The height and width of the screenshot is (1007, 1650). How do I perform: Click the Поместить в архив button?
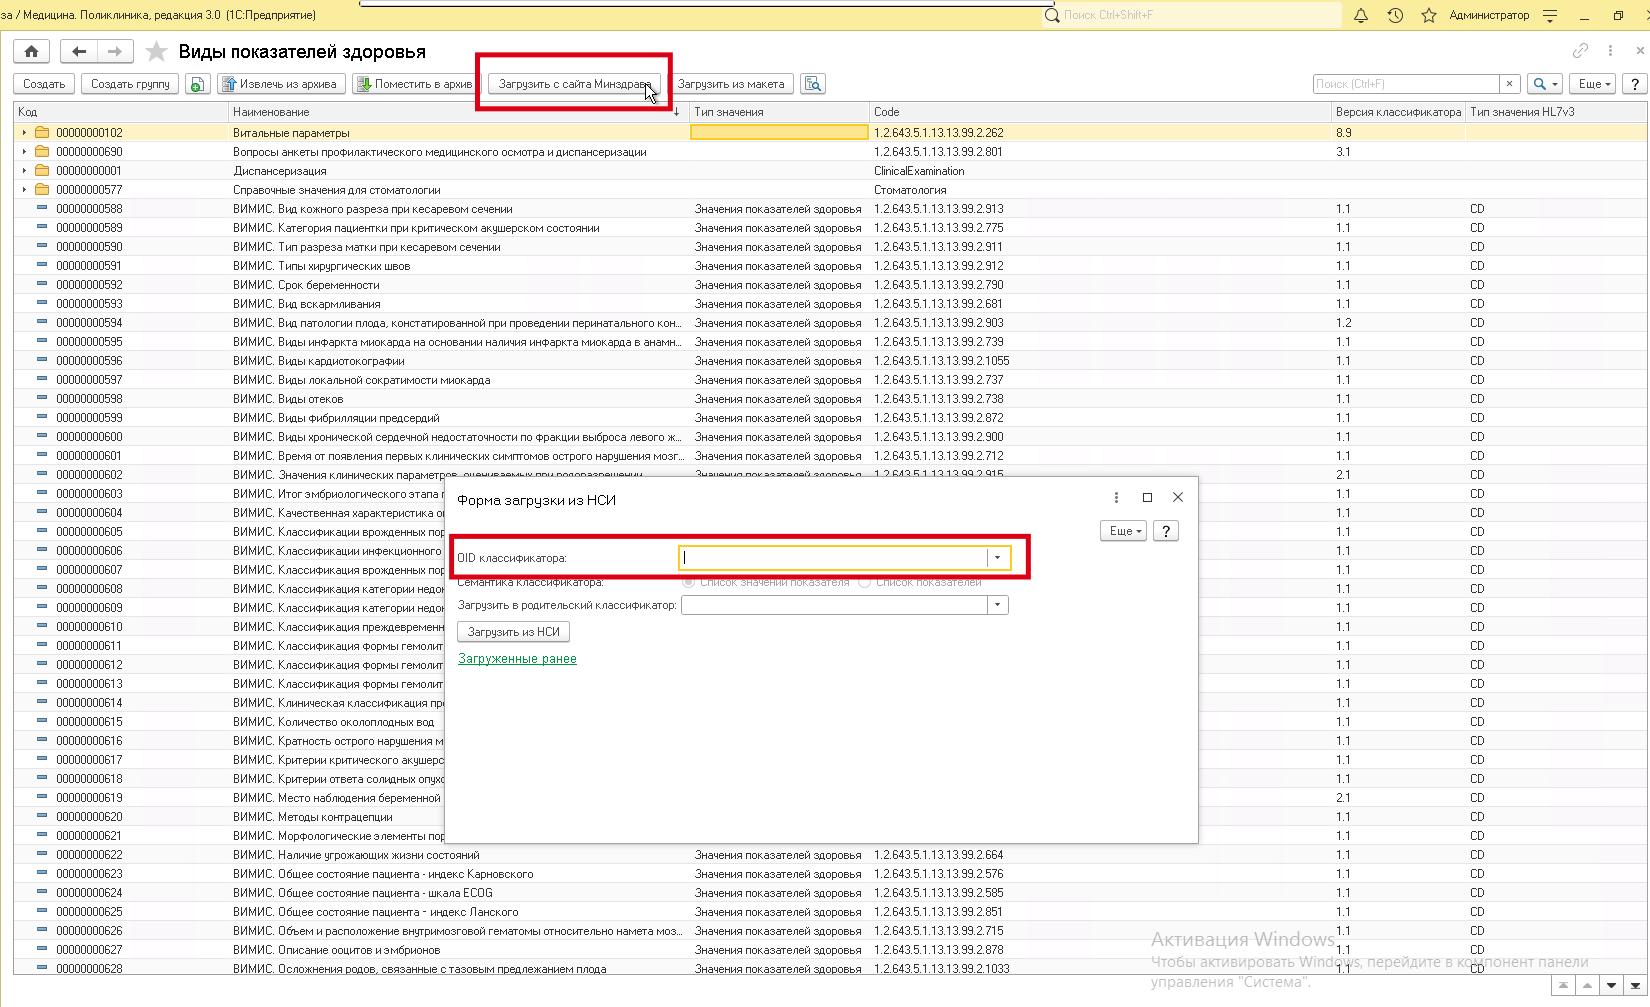pyautogui.click(x=415, y=84)
